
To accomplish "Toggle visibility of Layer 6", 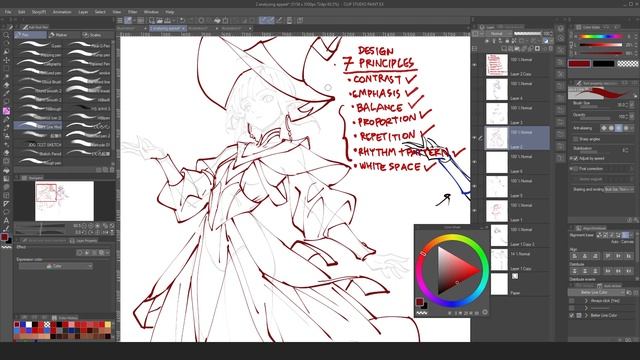I will (474, 162).
